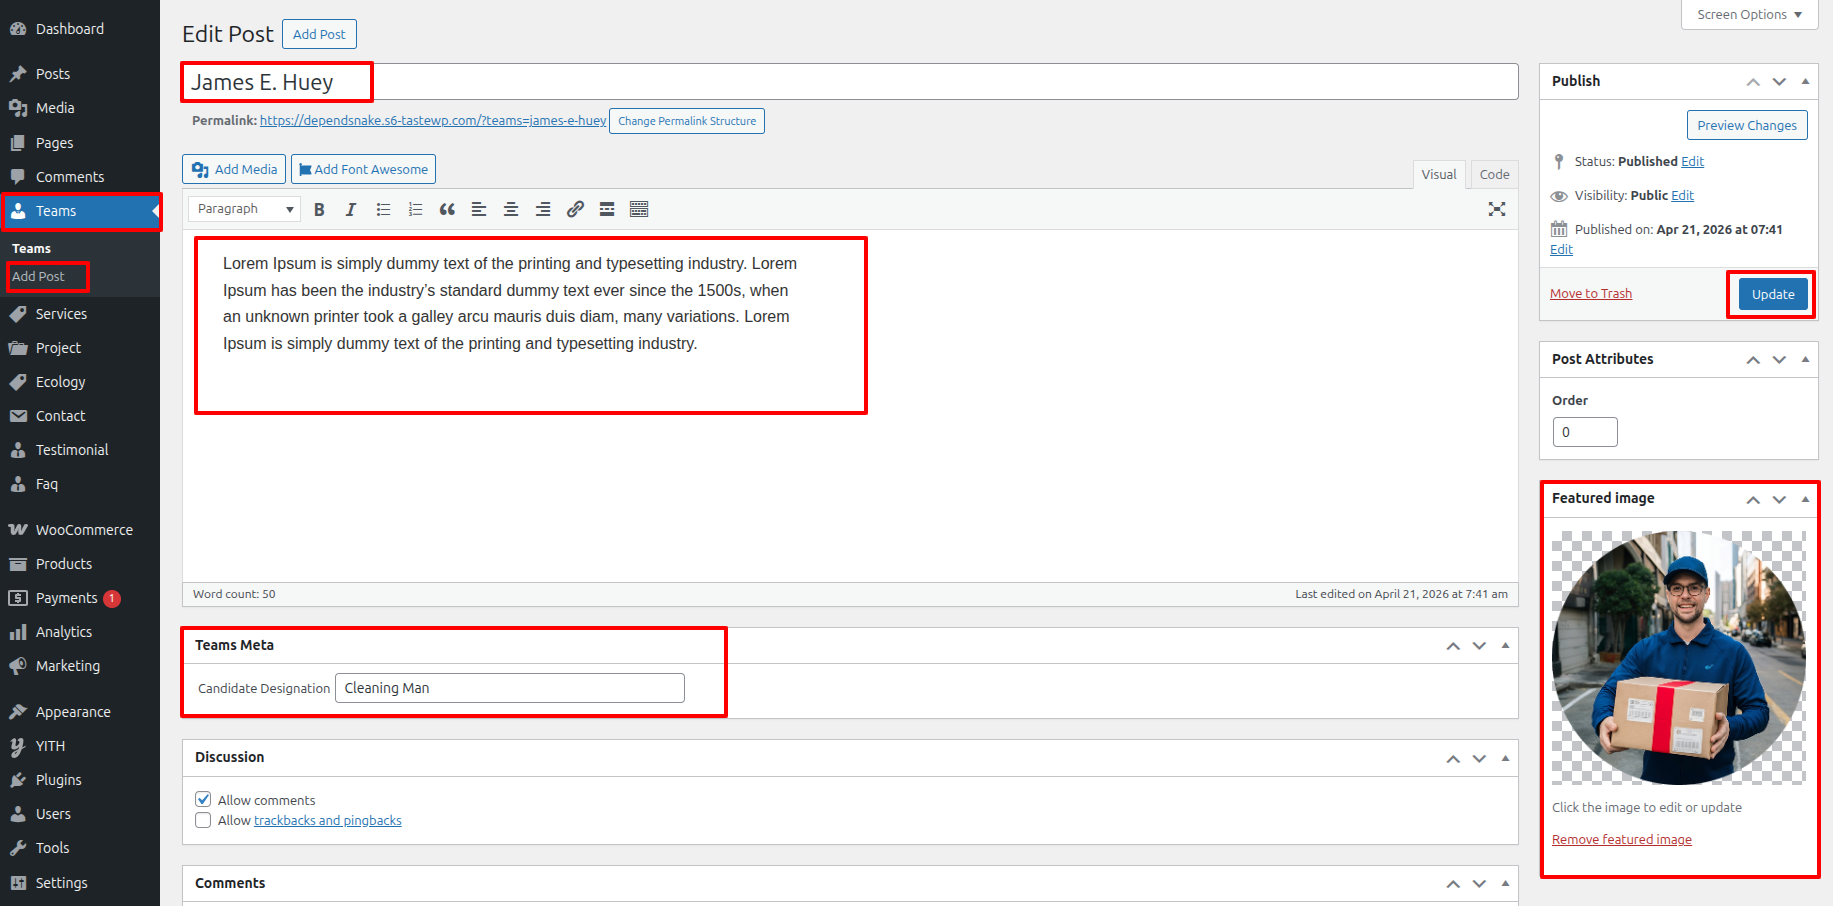The width and height of the screenshot is (1833, 906).
Task: Uncheck the Allow comments checkbox
Action: (203, 799)
